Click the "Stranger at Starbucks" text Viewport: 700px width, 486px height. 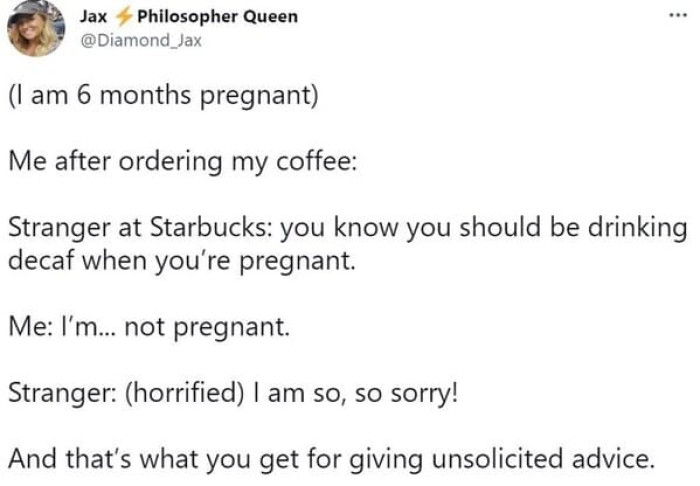(138, 228)
